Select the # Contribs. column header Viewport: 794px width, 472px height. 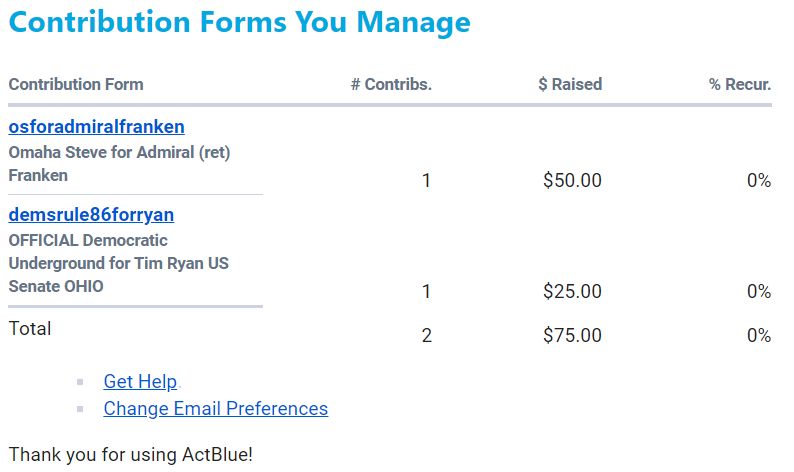click(x=391, y=84)
